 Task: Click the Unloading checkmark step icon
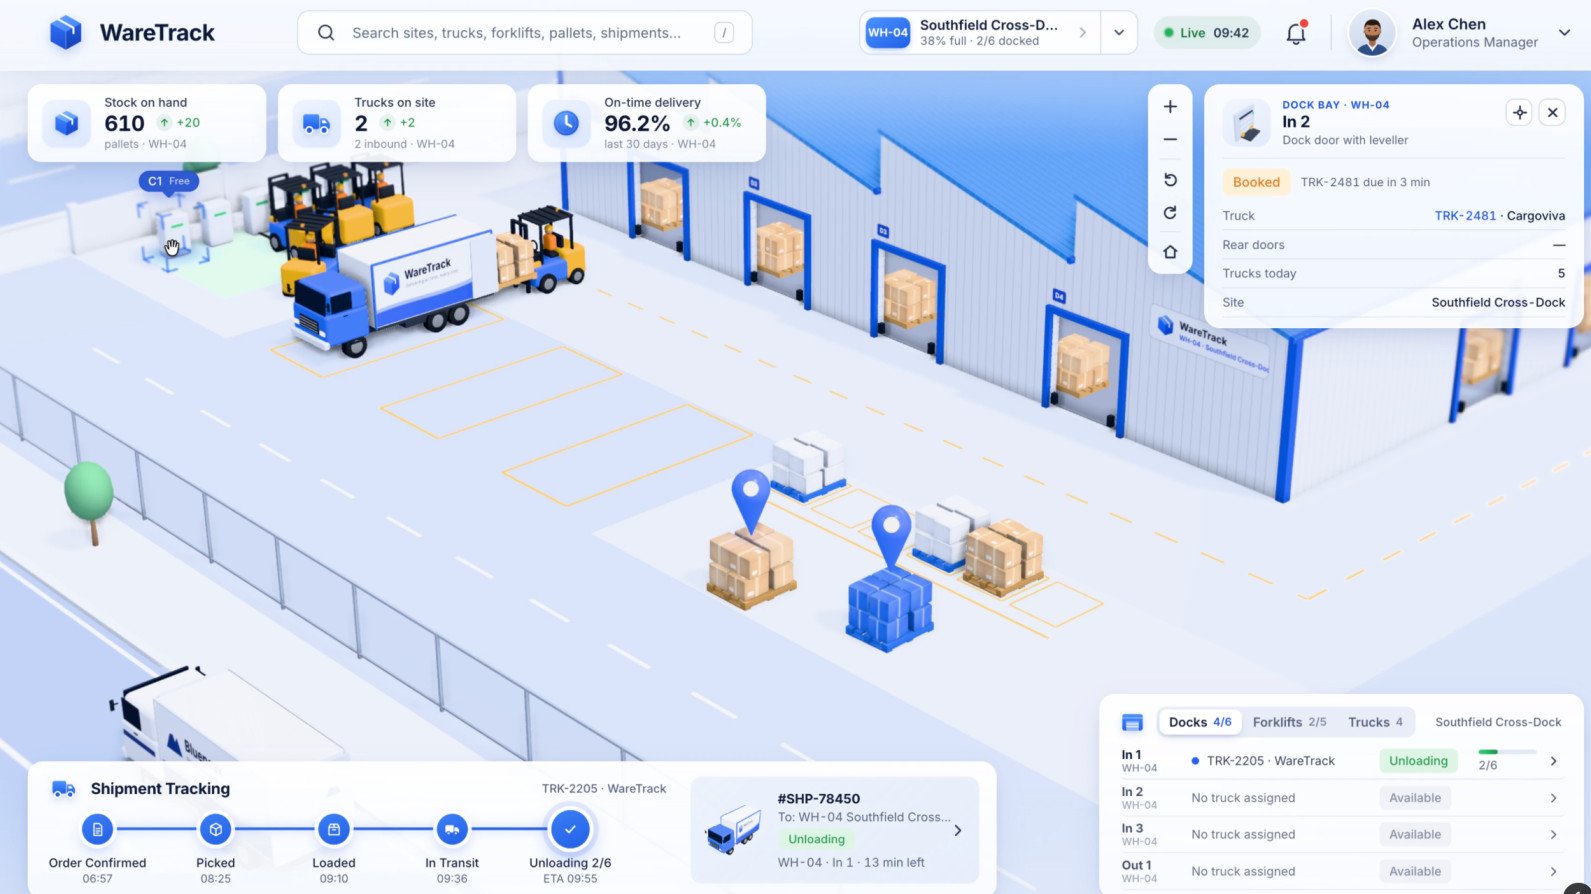570,829
